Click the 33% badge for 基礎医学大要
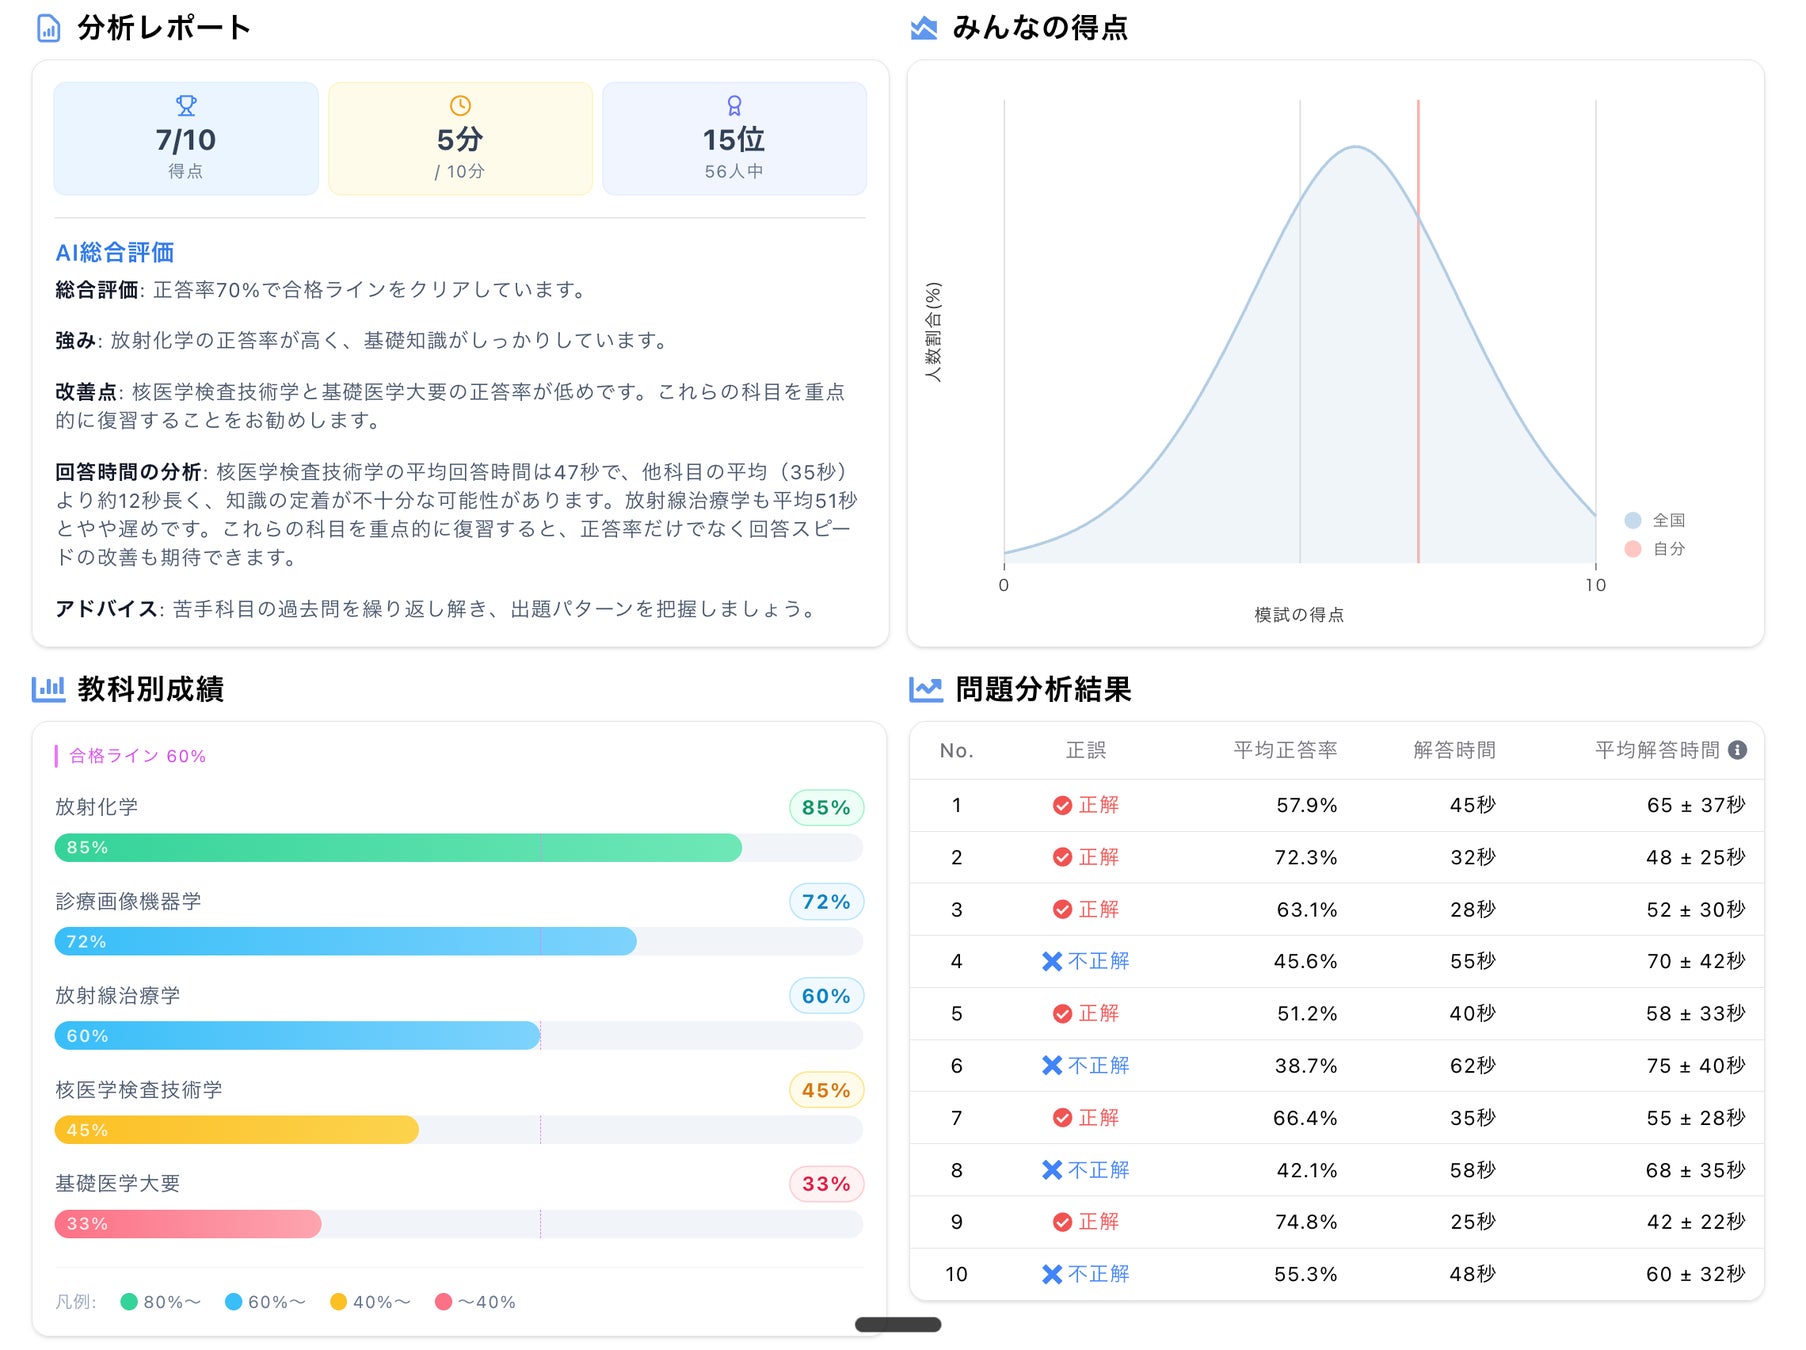This screenshot has width=1806, height=1350. (x=826, y=1184)
